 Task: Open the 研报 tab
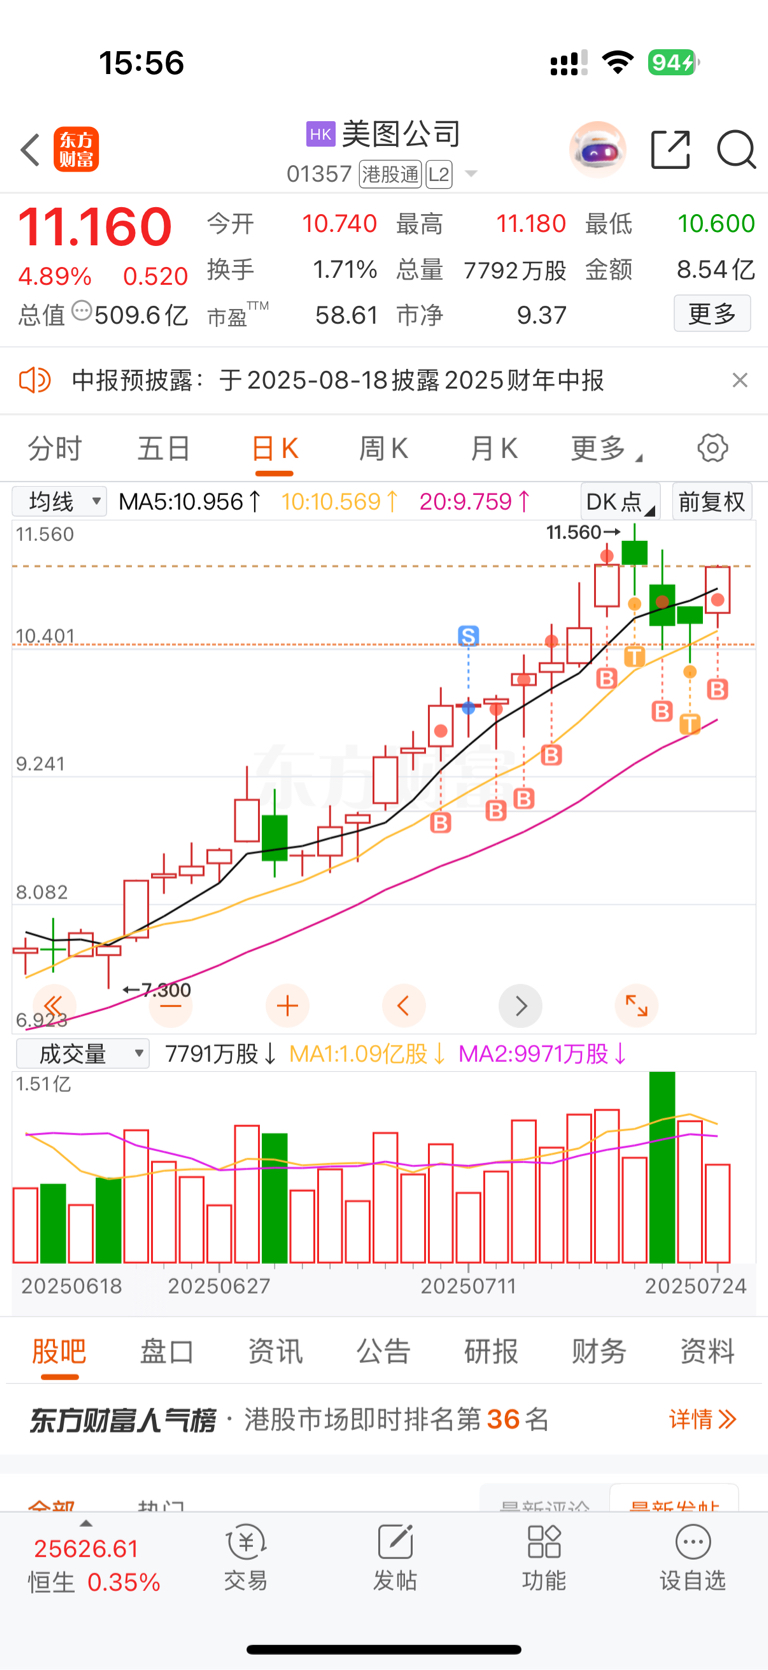coord(491,1351)
